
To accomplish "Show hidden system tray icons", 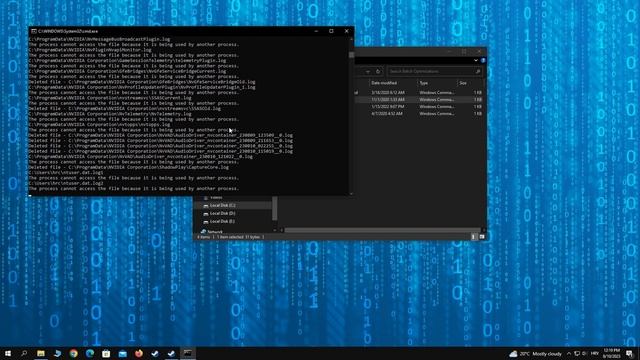I will pyautogui.click(x=569, y=354).
